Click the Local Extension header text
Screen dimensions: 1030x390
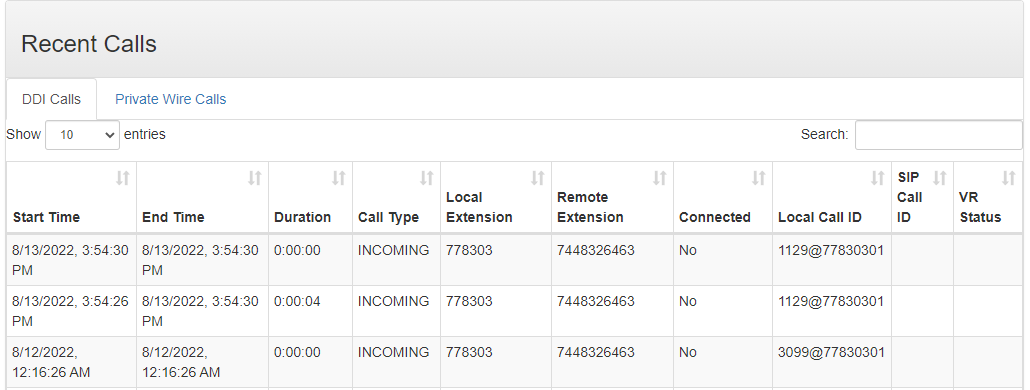pyautogui.click(x=479, y=207)
